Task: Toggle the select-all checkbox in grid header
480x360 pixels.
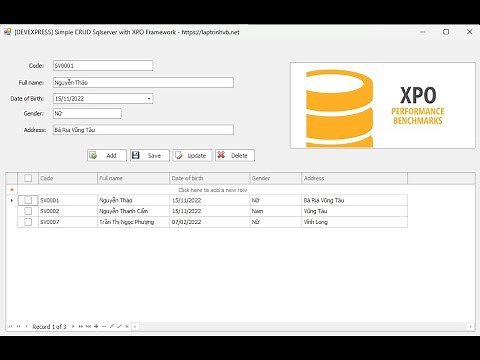Action: click(x=28, y=178)
